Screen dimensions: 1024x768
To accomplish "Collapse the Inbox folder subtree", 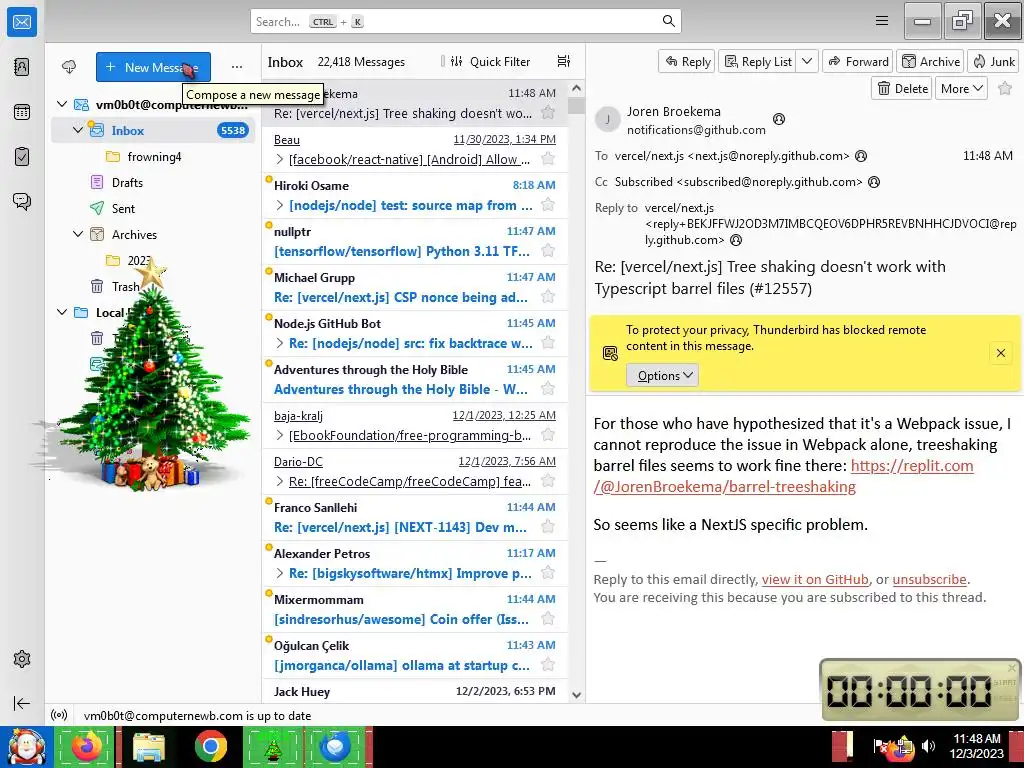I will tap(78, 130).
